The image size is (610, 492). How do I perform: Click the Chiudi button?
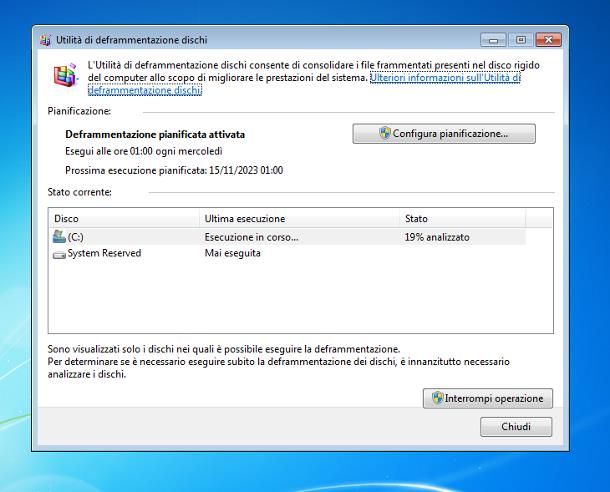coord(516,427)
